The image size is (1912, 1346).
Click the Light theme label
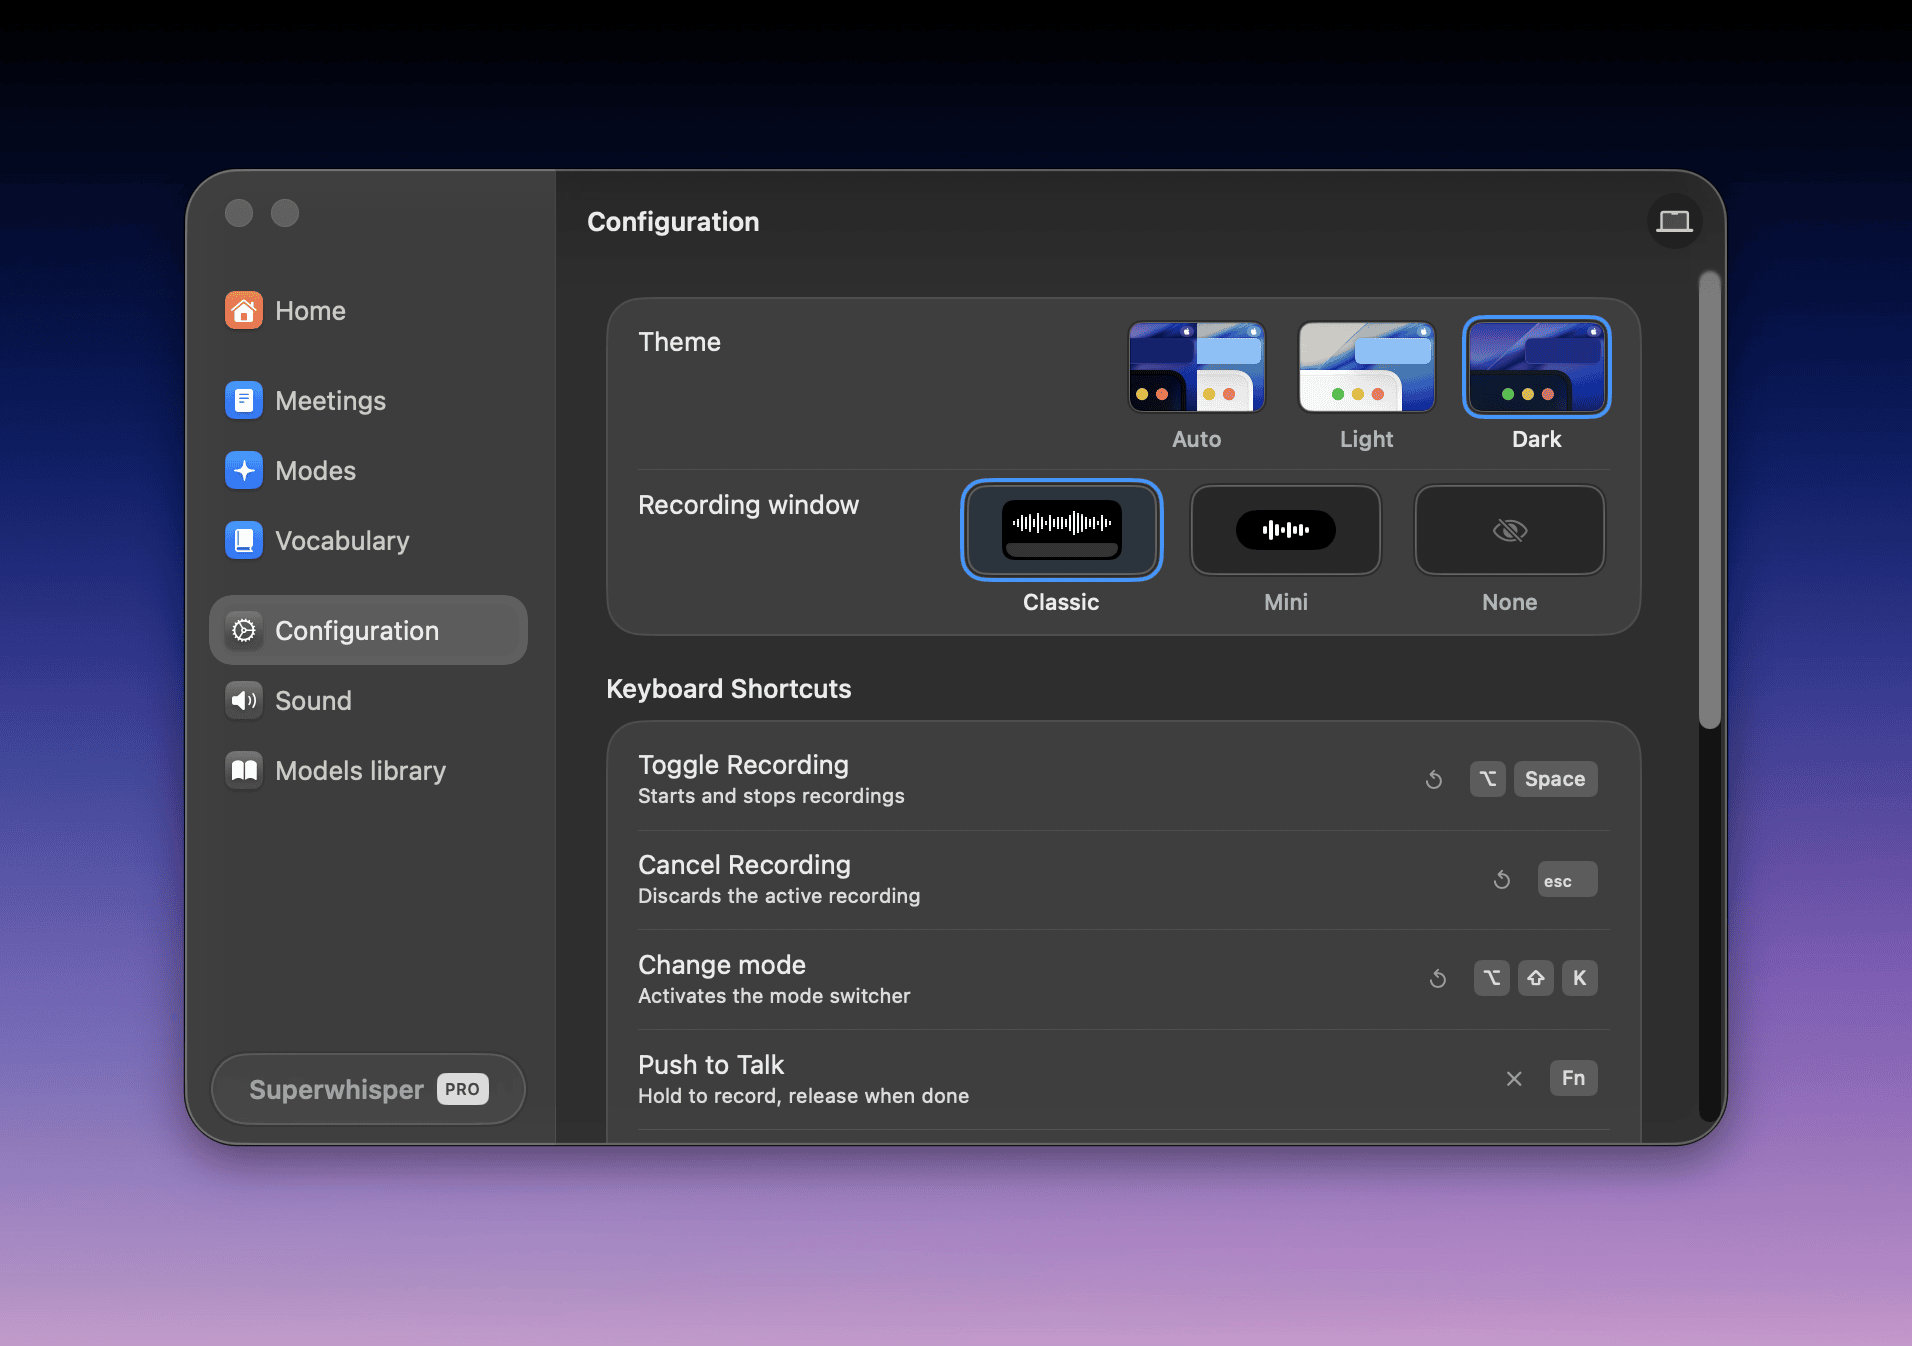pyautogui.click(x=1367, y=439)
